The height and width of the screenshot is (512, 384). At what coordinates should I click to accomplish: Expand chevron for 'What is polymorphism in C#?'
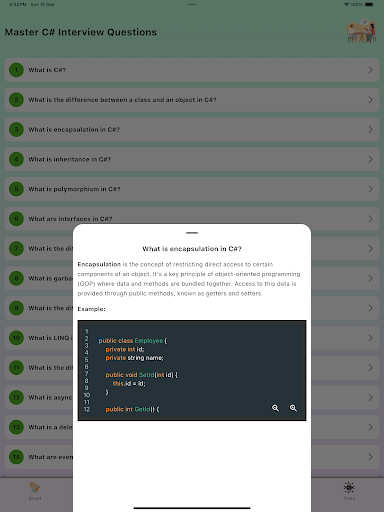click(x=370, y=189)
